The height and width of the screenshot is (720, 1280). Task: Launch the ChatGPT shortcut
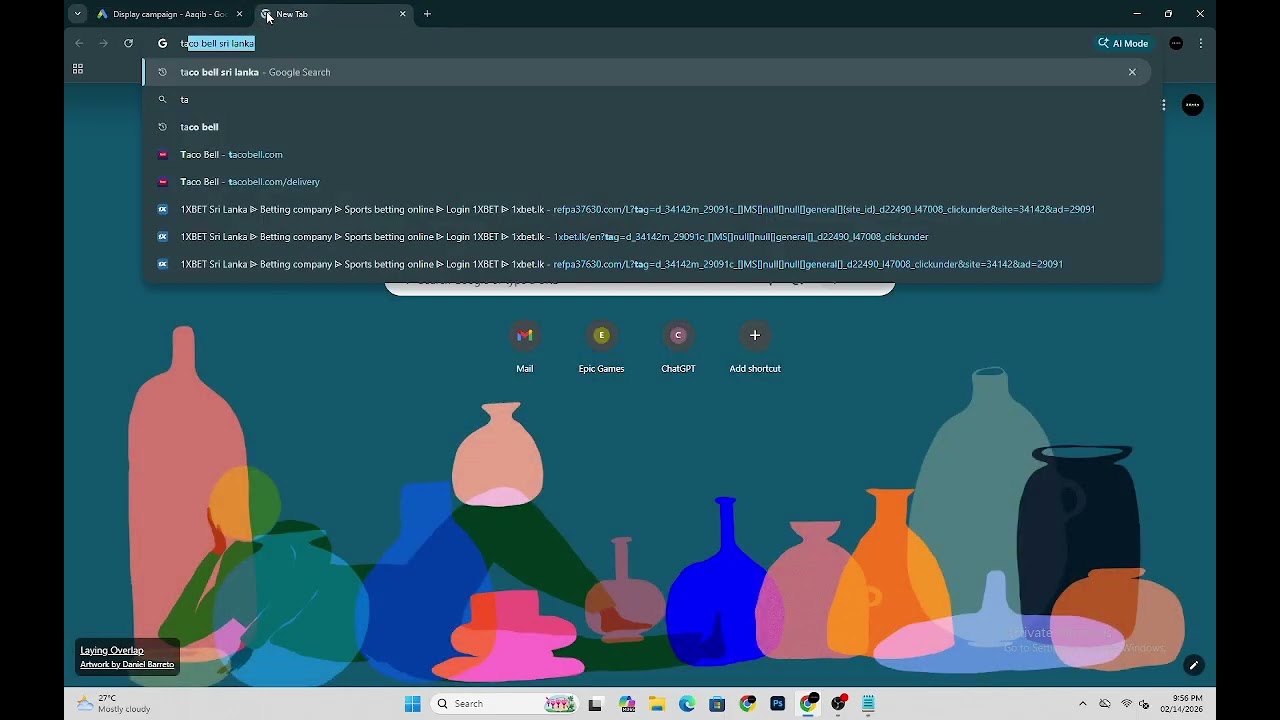click(678, 347)
